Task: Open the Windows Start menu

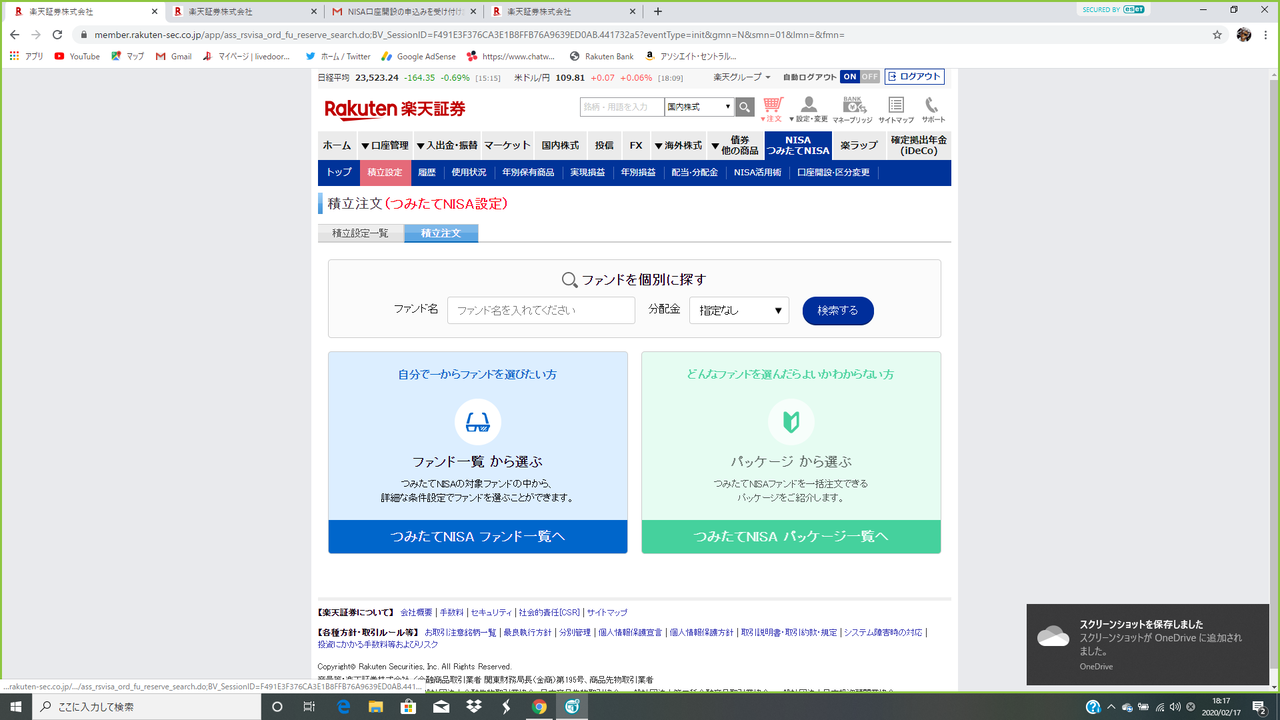Action: (16, 707)
